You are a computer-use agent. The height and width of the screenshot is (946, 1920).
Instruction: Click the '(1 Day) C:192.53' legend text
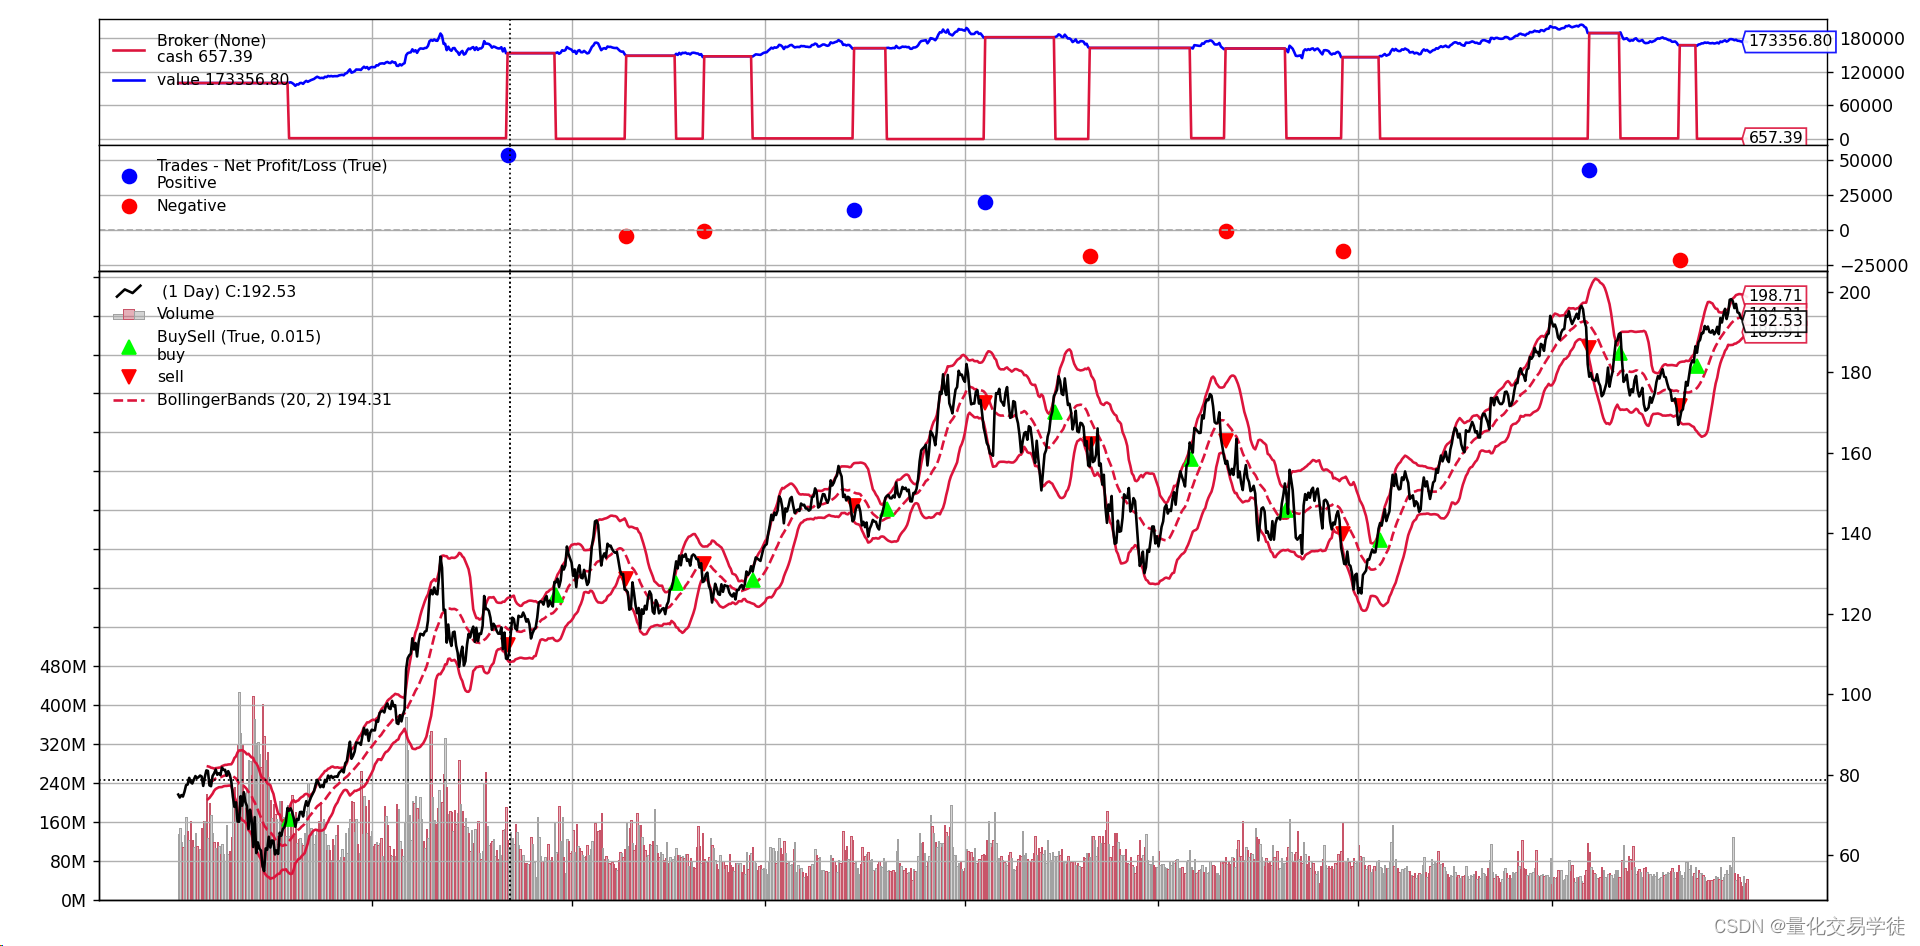coord(228,291)
